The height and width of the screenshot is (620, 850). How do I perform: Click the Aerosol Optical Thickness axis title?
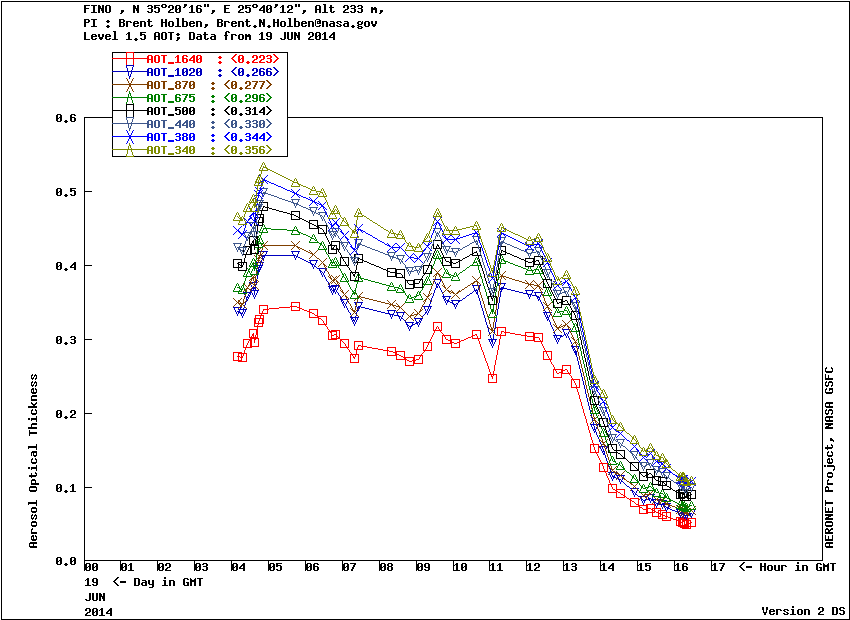34,461
